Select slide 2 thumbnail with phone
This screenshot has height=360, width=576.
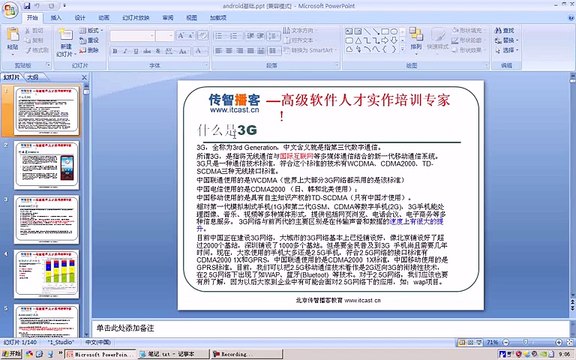(x=47, y=165)
